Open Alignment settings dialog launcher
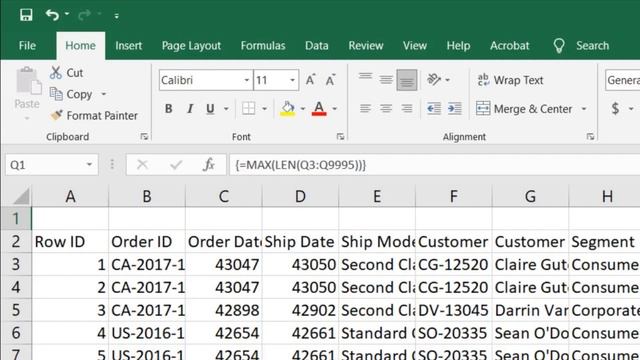Screen dimensions: 640x360 coord(590,137)
